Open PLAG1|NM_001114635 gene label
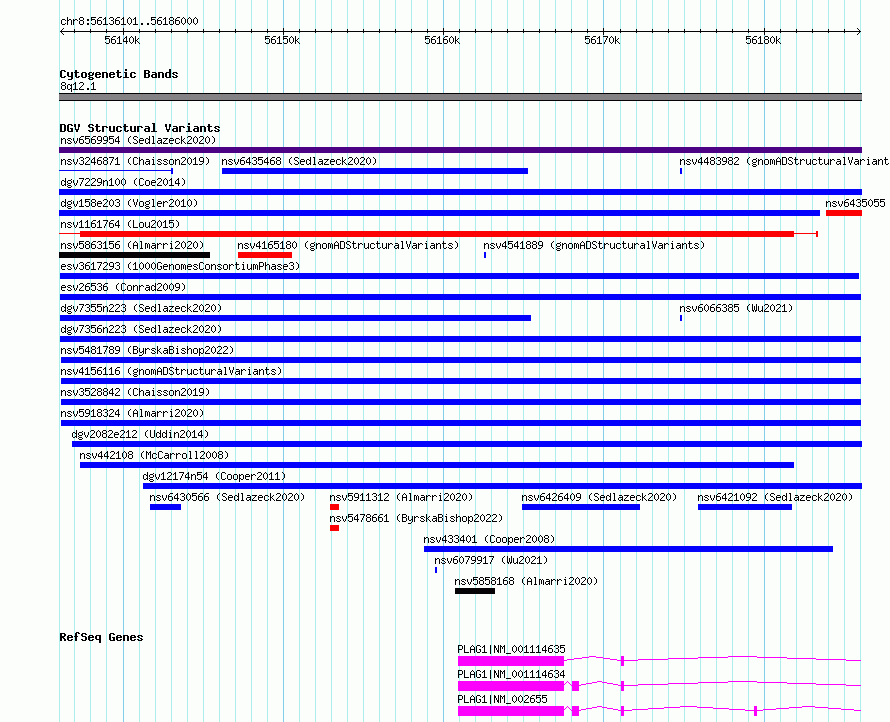Screen dimensions: 890x722 coord(511,649)
